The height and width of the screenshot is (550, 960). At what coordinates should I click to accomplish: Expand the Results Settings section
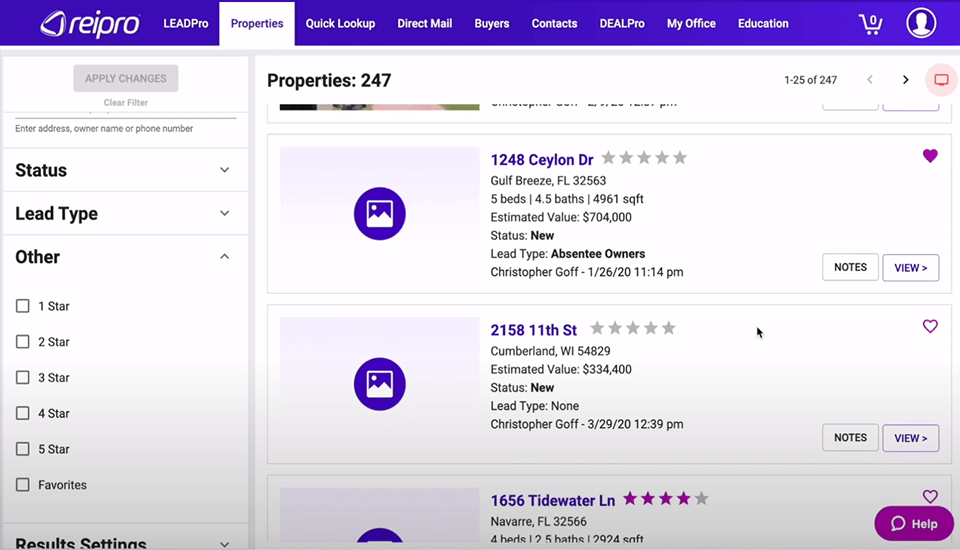tap(126, 542)
